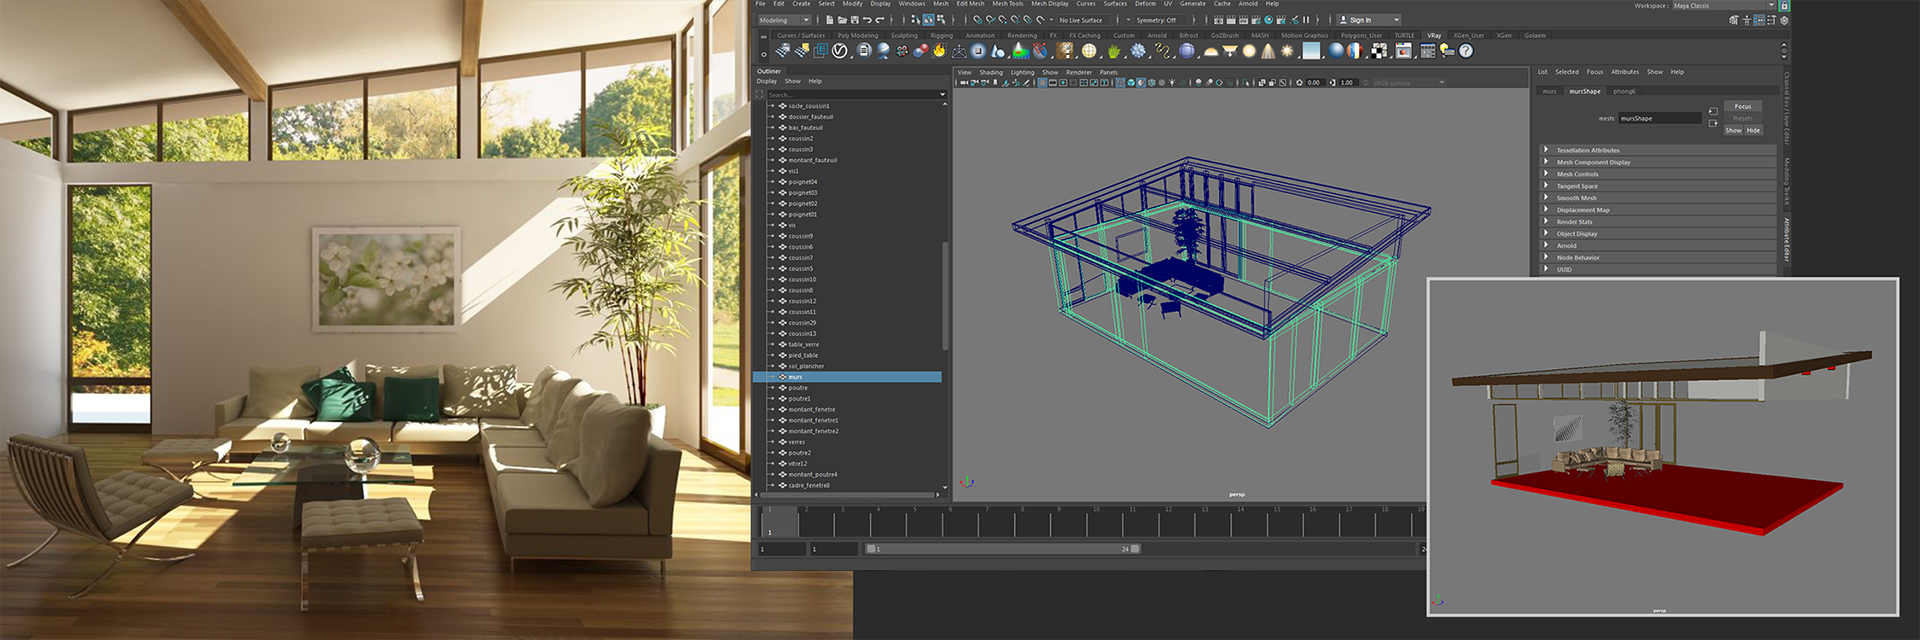The image size is (1920, 640).
Task: Click the Save Scene disk icon
Action: (x=855, y=20)
